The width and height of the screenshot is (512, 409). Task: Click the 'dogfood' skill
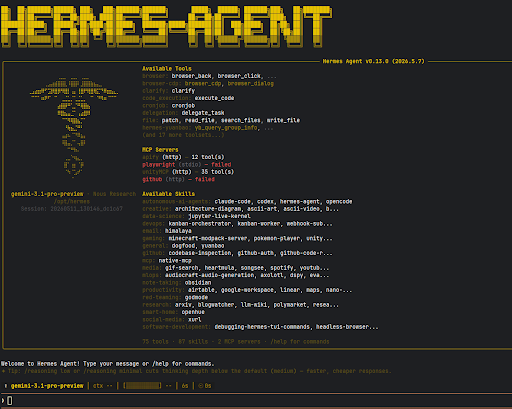point(183,246)
